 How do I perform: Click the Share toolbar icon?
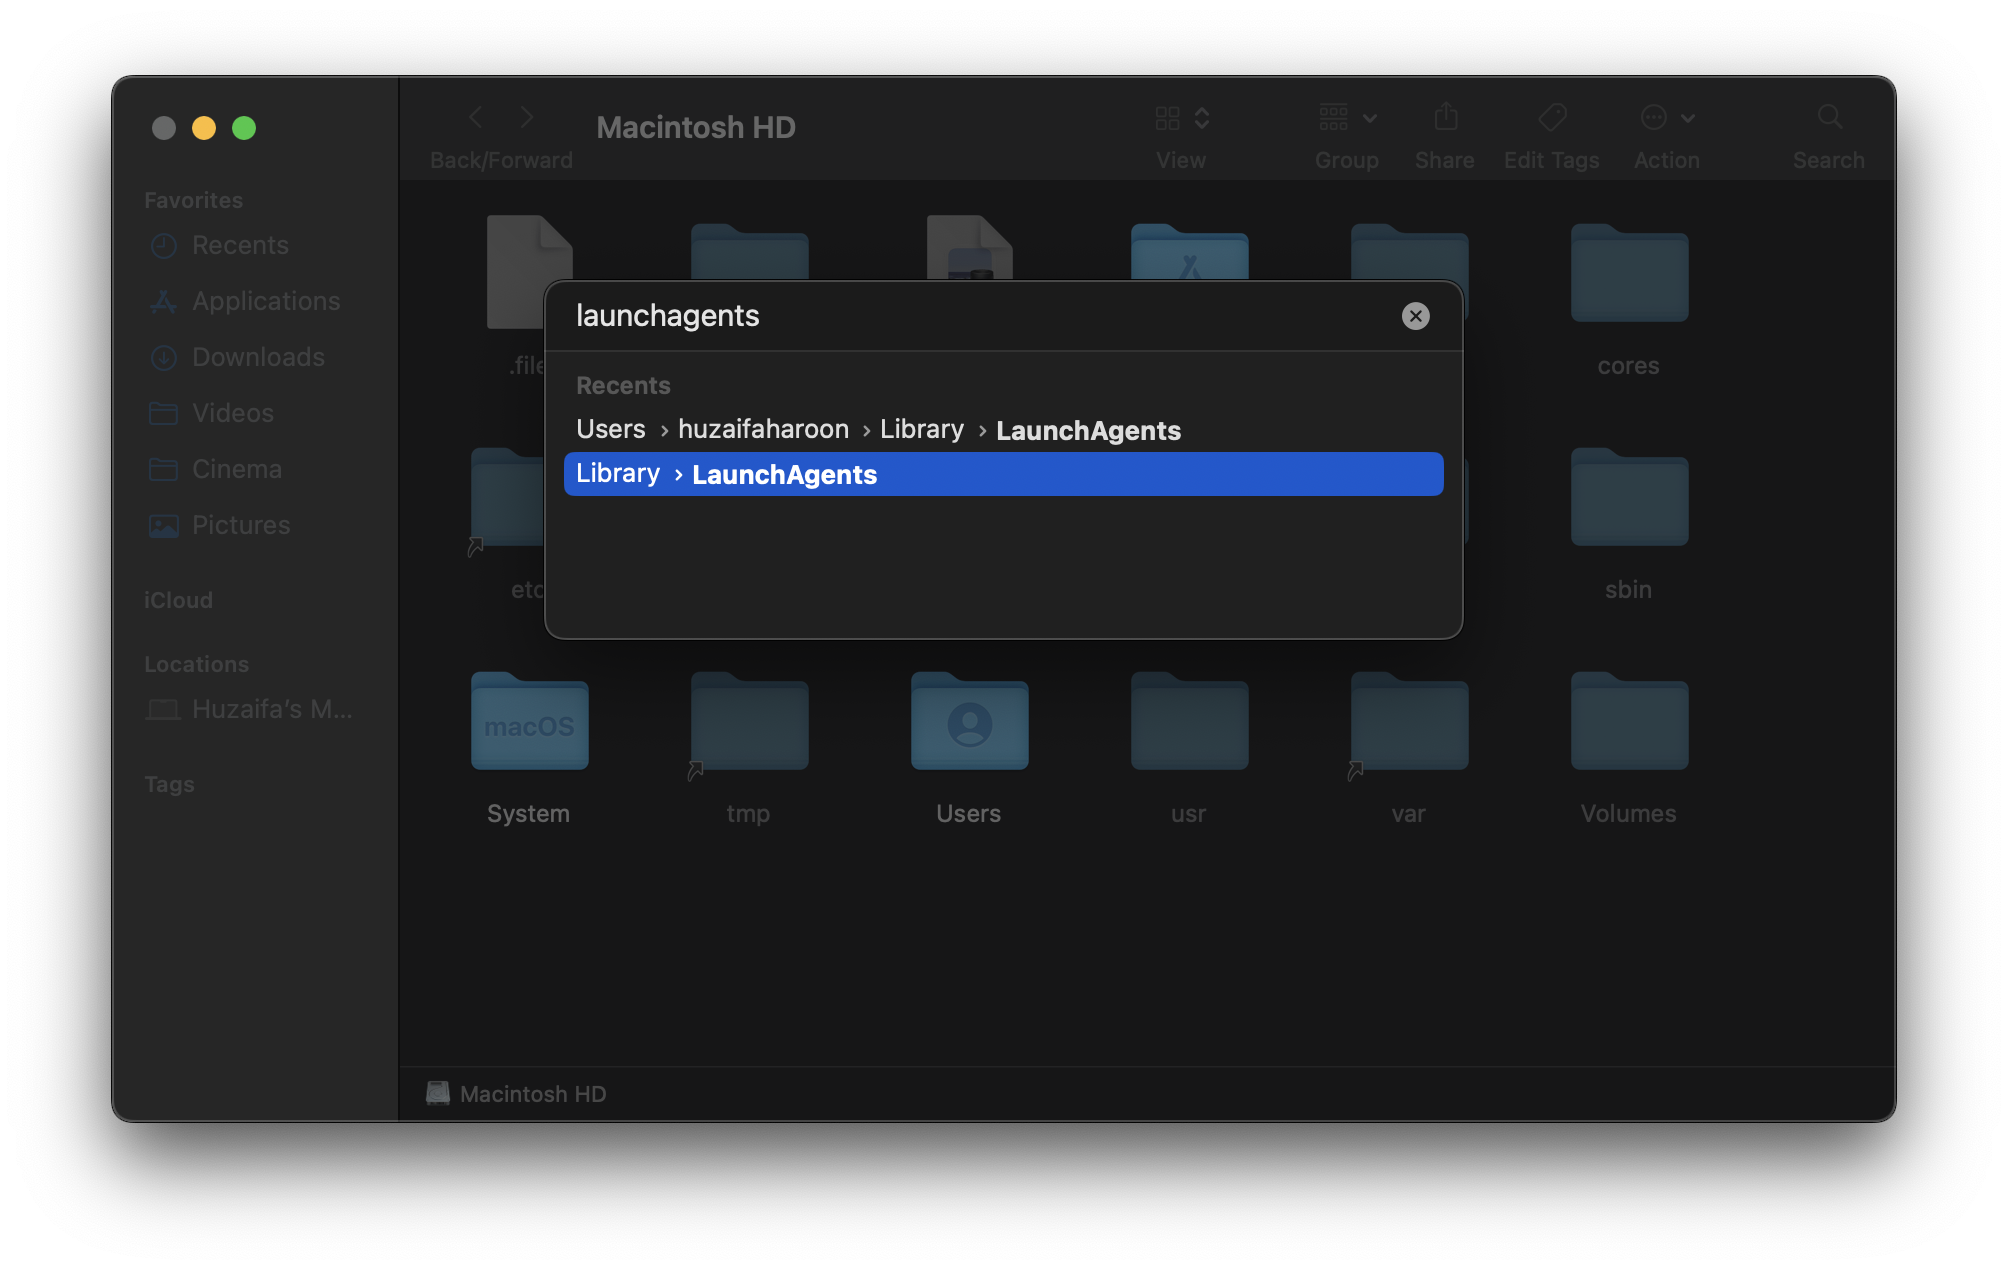tap(1445, 118)
